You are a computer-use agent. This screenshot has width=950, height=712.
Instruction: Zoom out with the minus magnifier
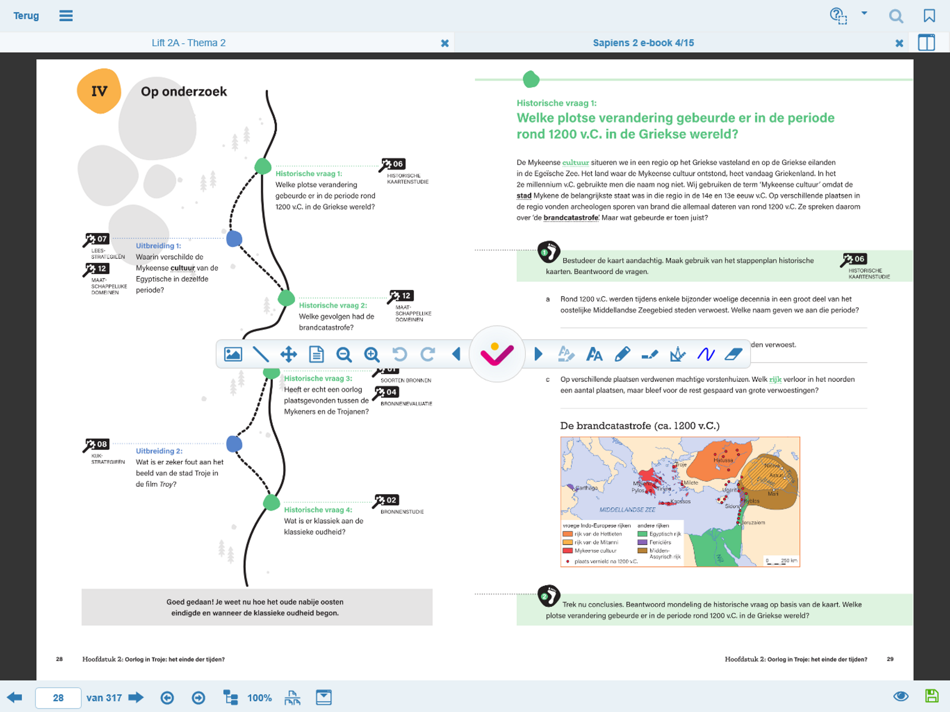[344, 354]
